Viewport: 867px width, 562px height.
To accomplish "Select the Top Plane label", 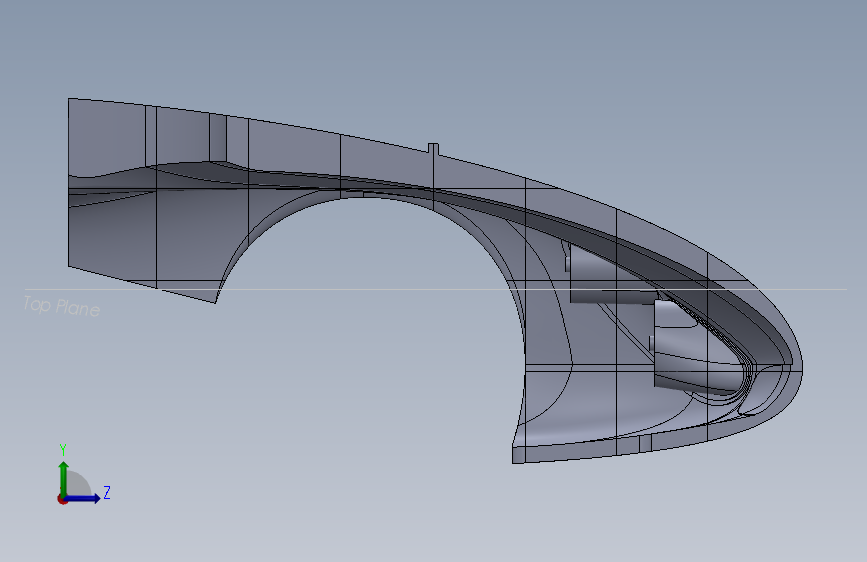I will (61, 306).
